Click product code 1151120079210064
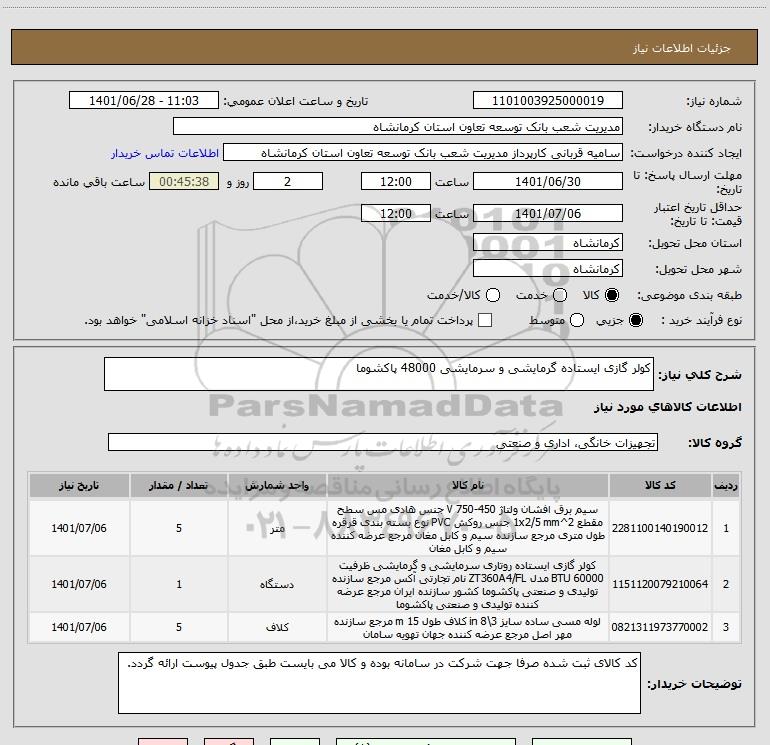This screenshot has height=745, width=770. (660, 584)
